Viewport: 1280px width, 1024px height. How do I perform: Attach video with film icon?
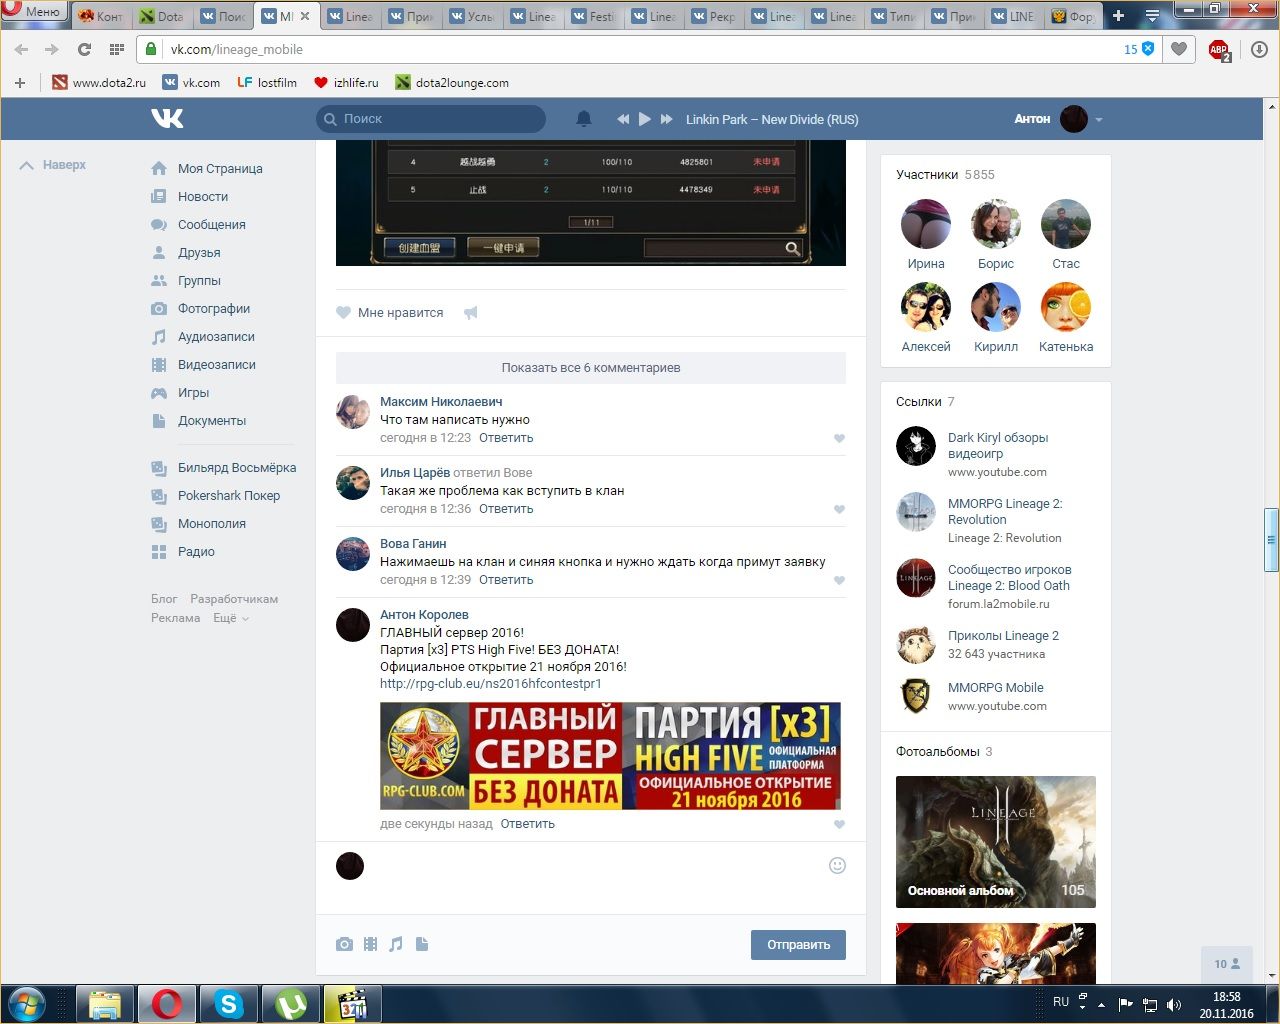(x=371, y=944)
